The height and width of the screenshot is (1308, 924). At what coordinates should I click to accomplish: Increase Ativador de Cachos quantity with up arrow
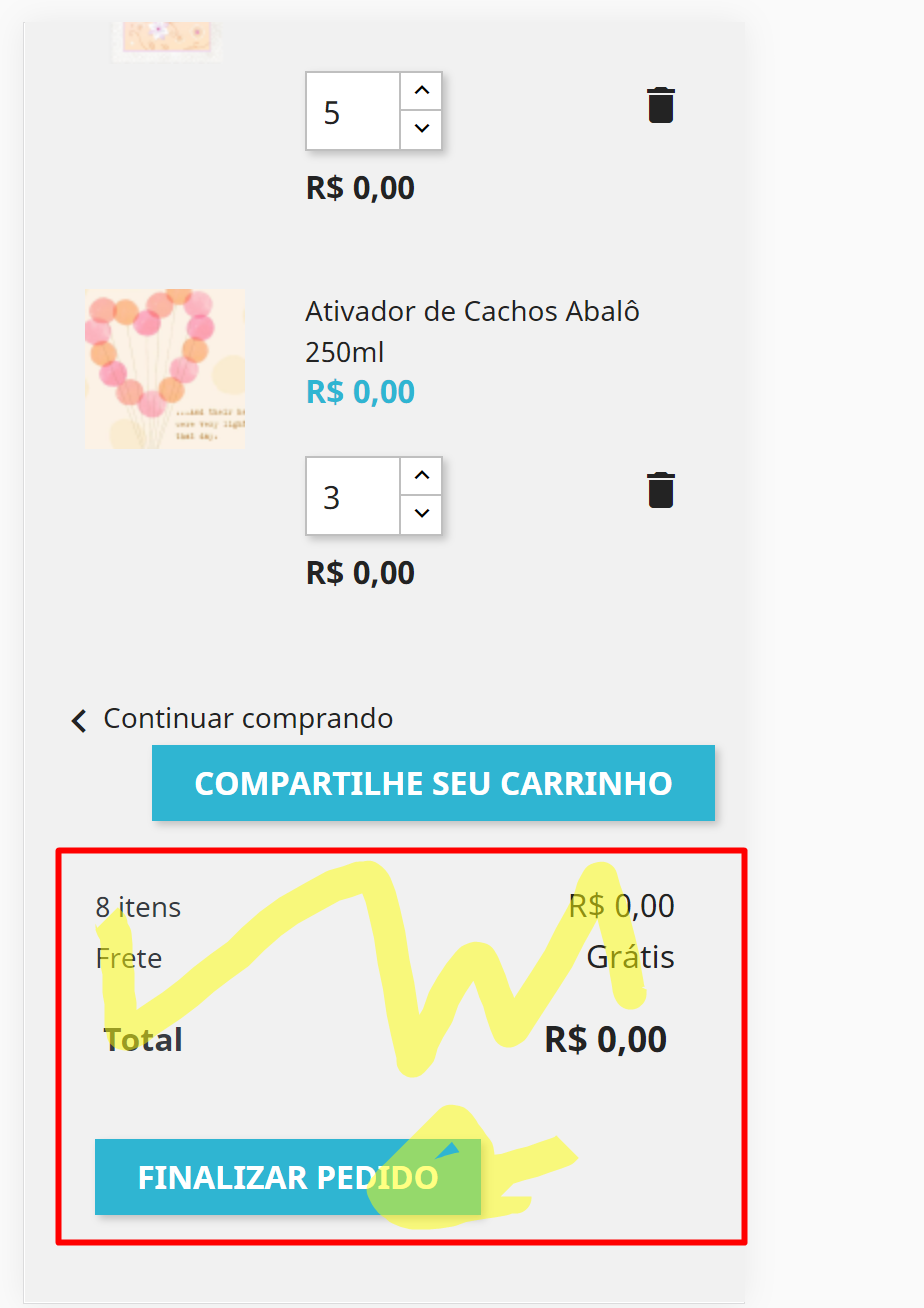click(x=421, y=476)
